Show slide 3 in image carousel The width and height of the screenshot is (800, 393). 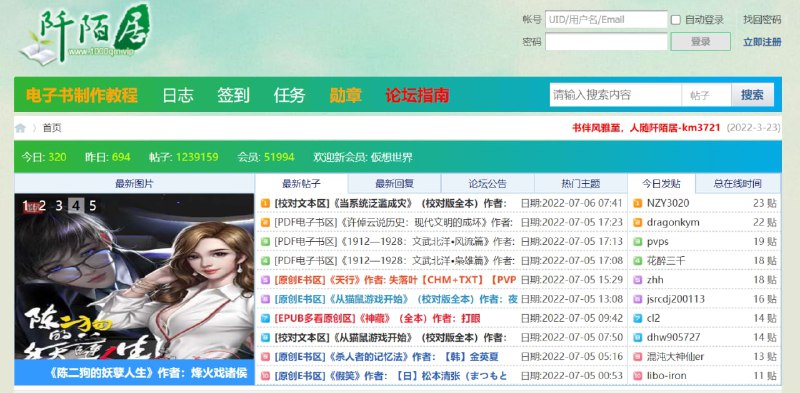[59, 206]
